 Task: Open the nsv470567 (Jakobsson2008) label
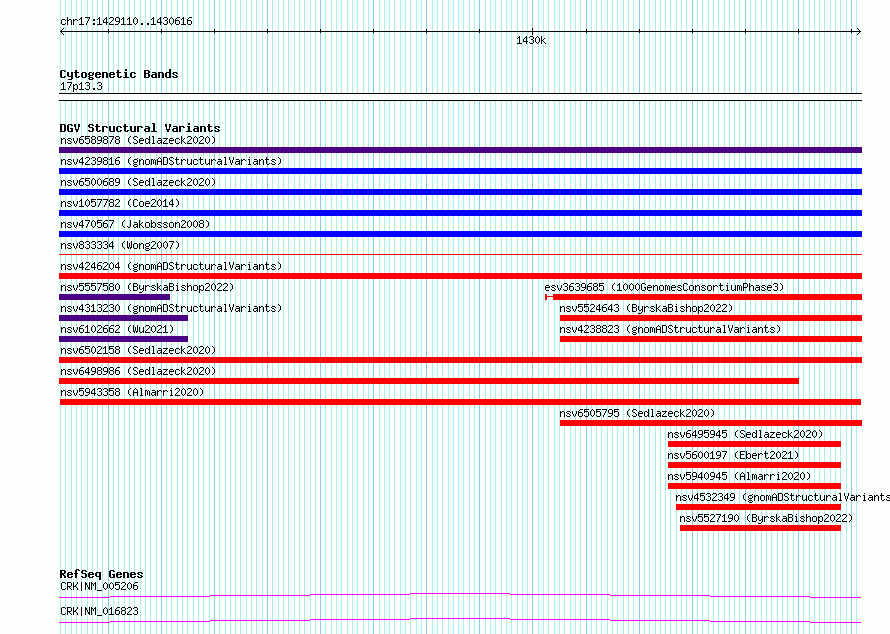(135, 224)
